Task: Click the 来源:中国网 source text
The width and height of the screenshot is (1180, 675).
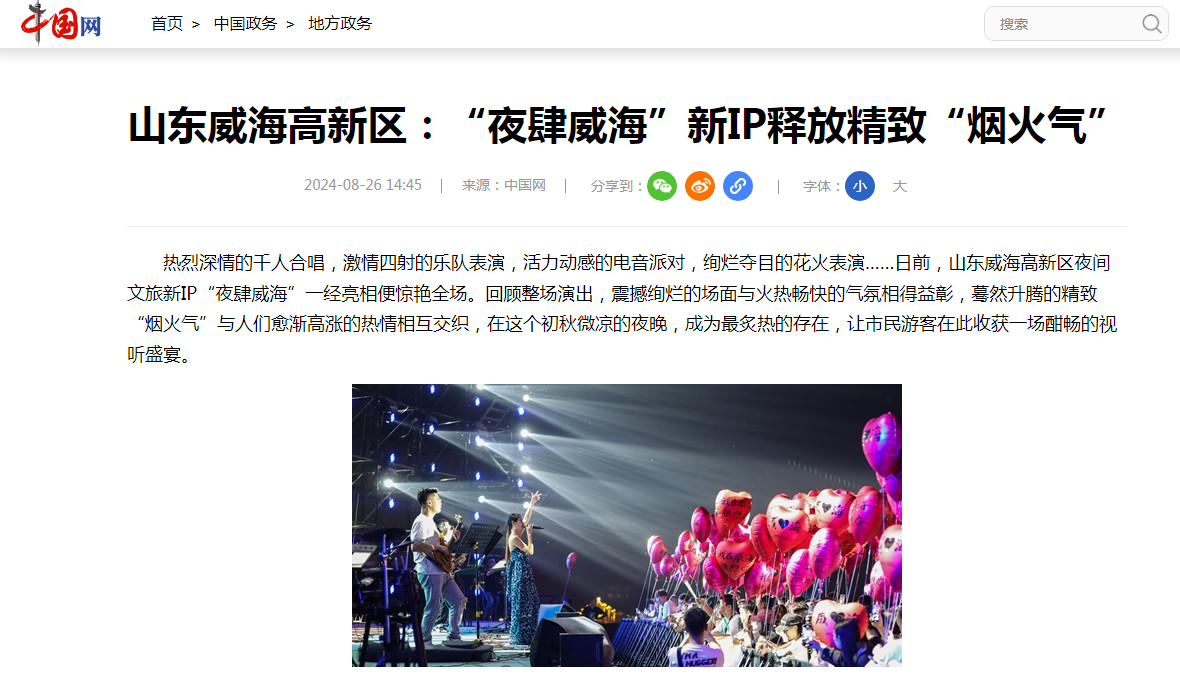Action: tap(503, 185)
